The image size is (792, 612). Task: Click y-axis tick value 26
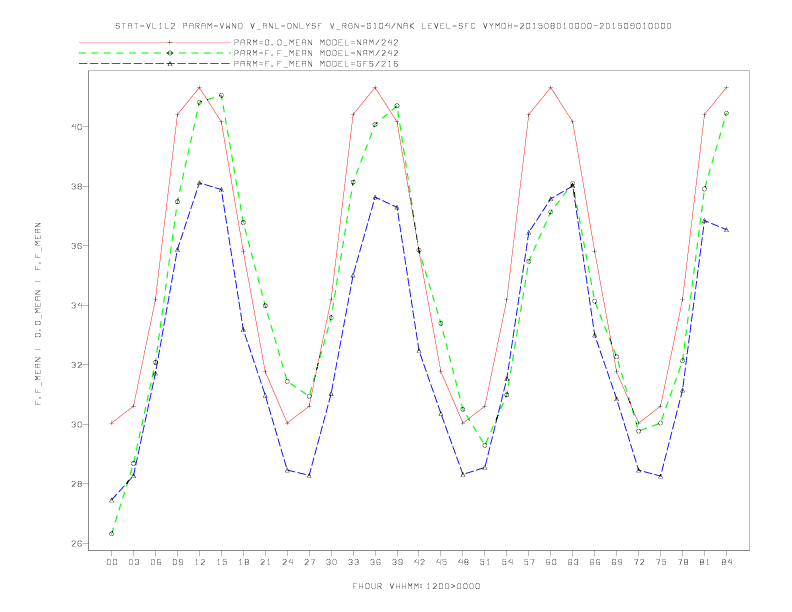[76, 544]
